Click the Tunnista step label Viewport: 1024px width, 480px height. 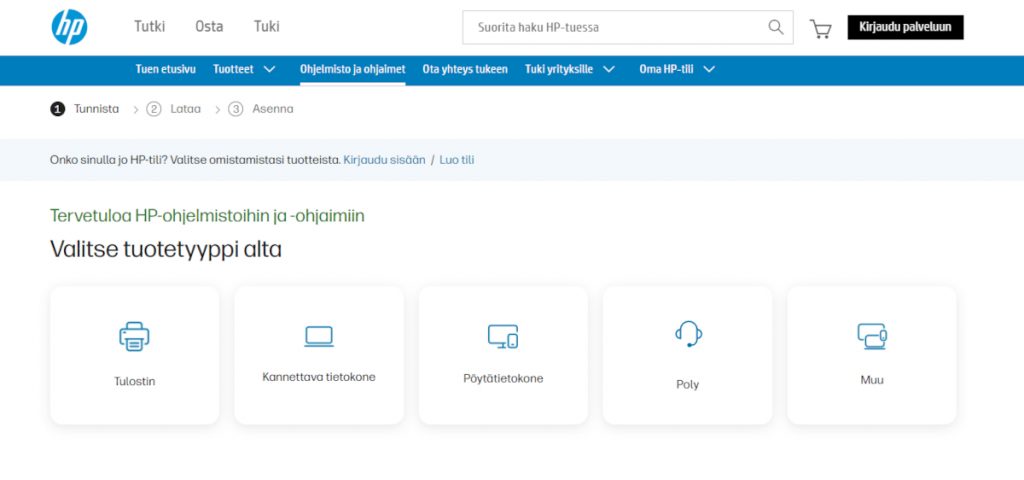96,109
